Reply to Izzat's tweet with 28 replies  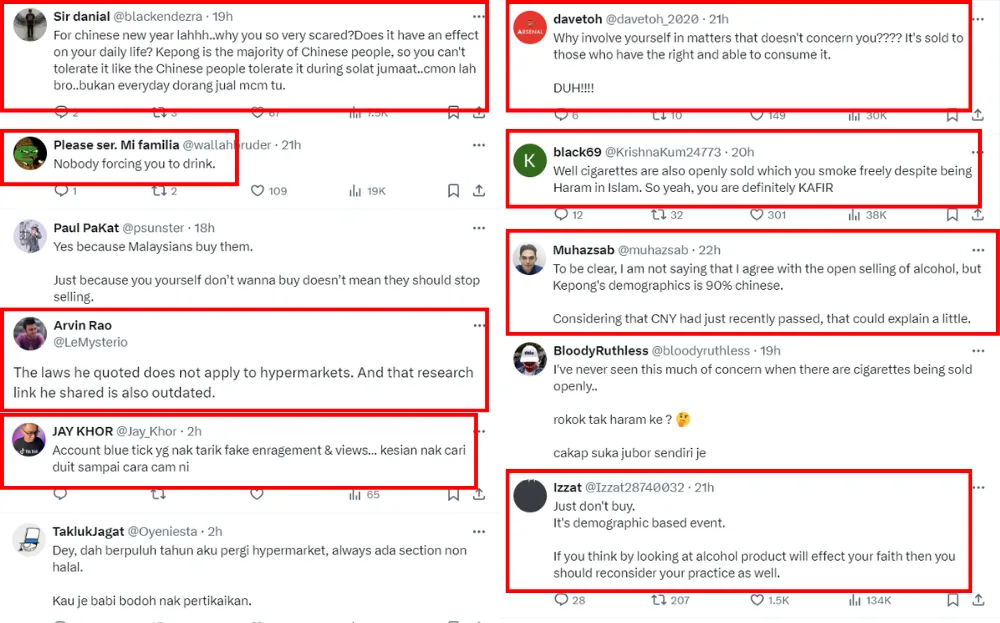point(562,600)
